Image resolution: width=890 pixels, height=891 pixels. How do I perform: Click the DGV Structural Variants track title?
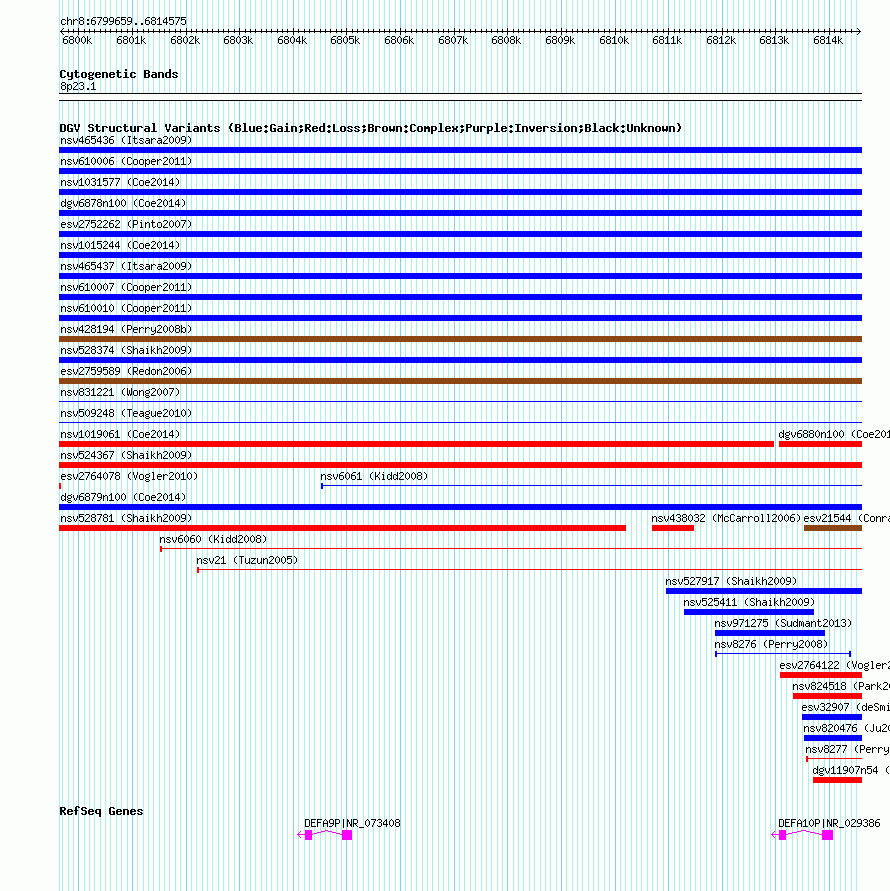coord(371,128)
